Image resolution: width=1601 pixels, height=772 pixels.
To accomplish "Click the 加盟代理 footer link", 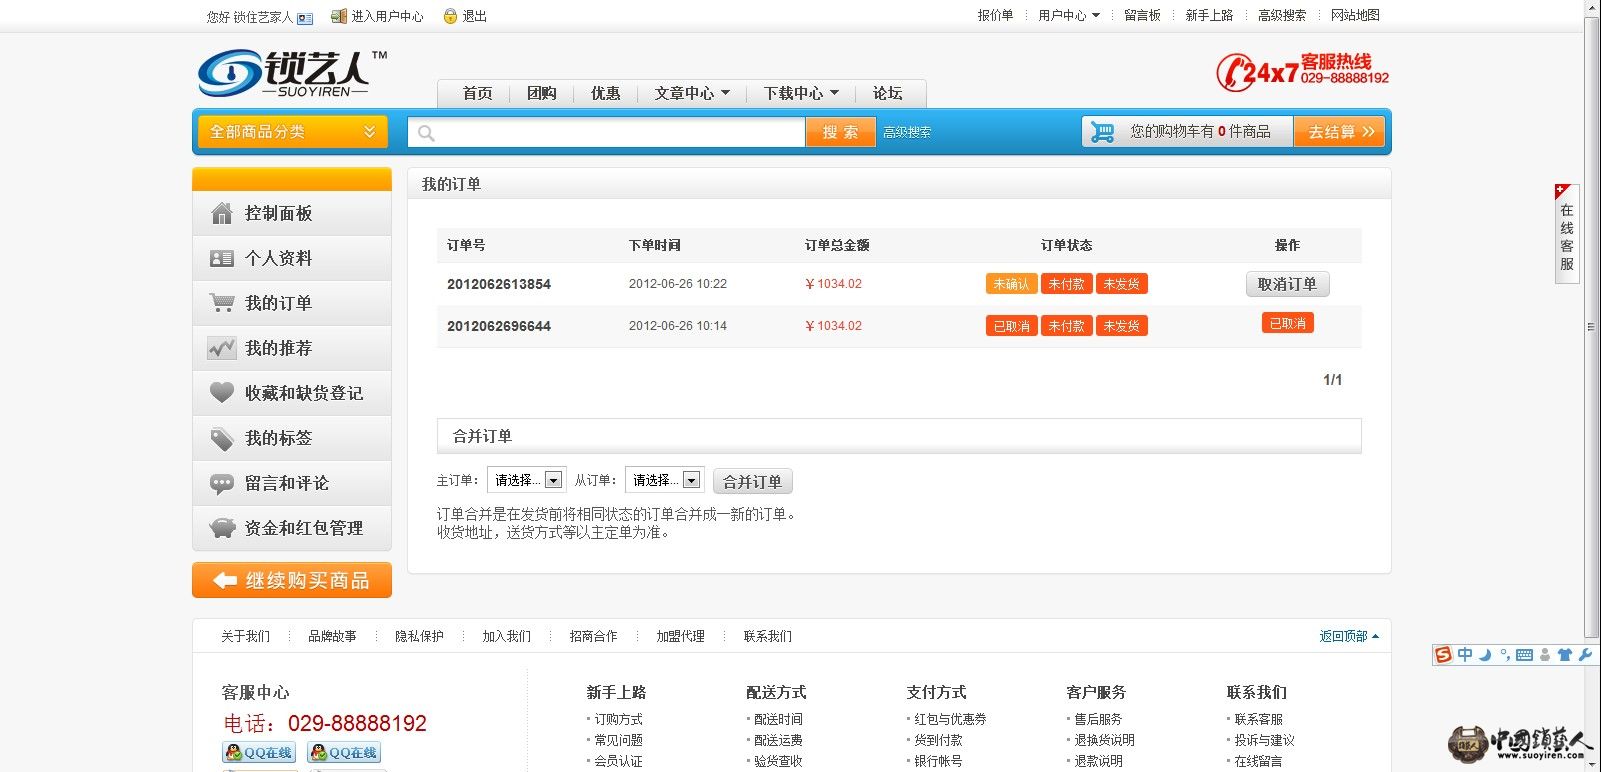I will (680, 636).
